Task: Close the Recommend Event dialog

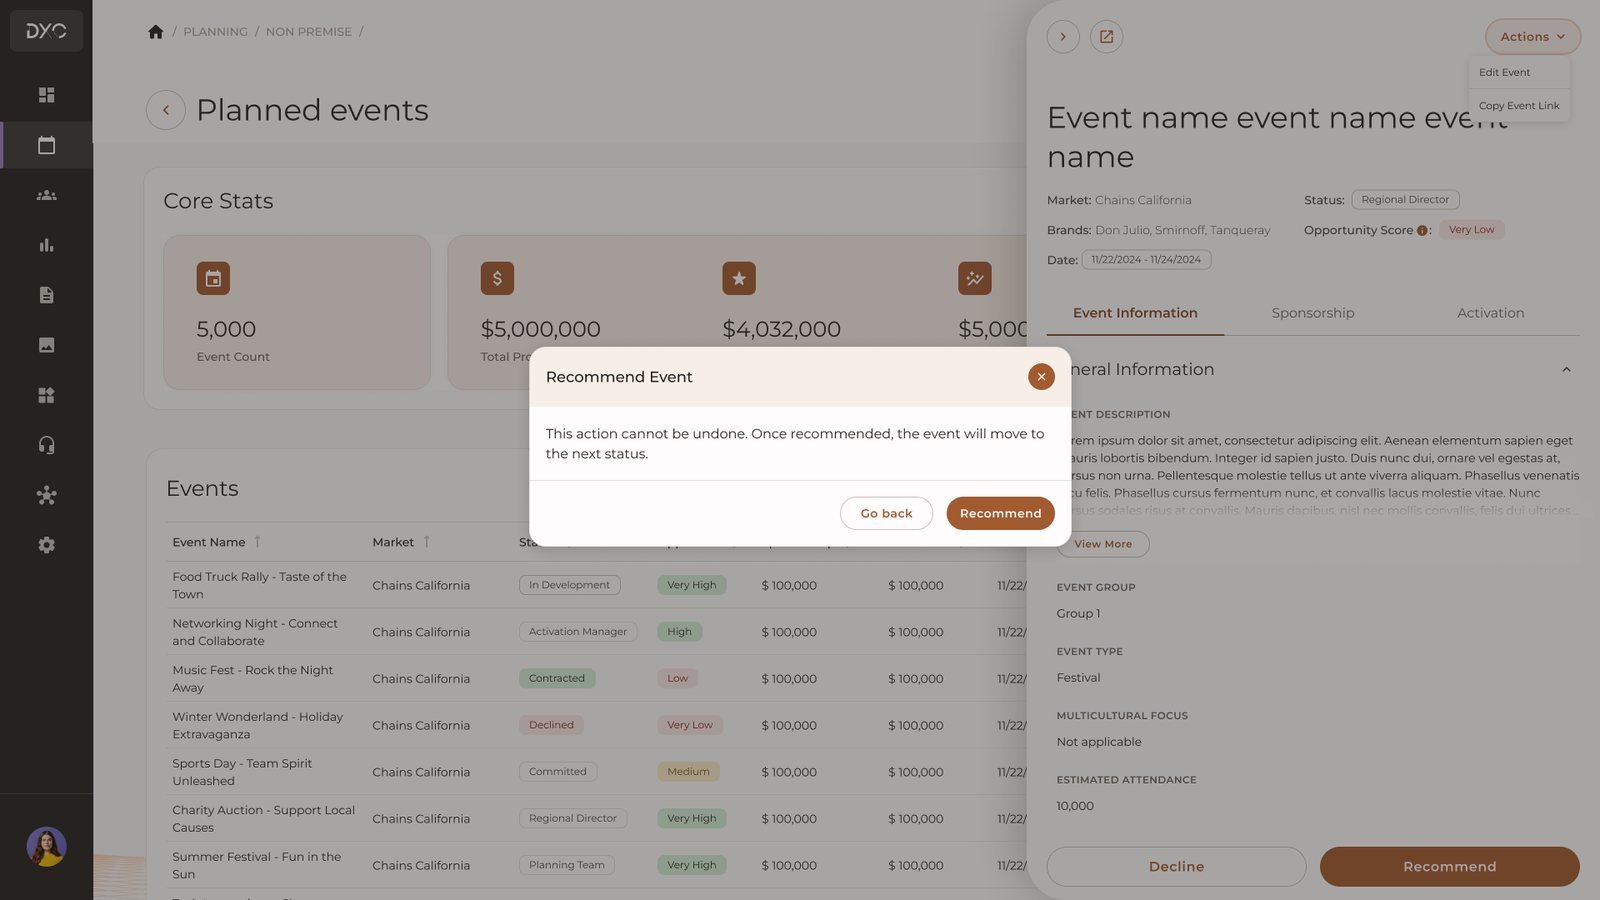Action: pos(1041,377)
